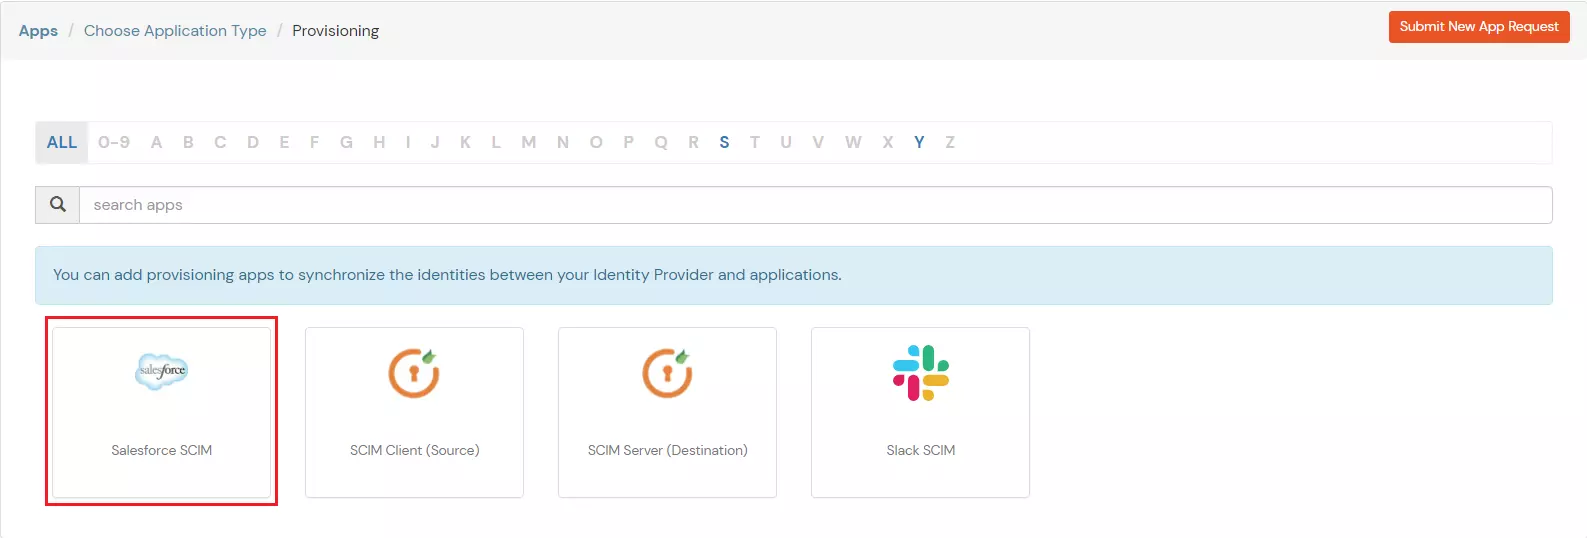Filter apps by letter H
Image resolution: width=1587 pixels, height=538 pixels.
click(379, 142)
